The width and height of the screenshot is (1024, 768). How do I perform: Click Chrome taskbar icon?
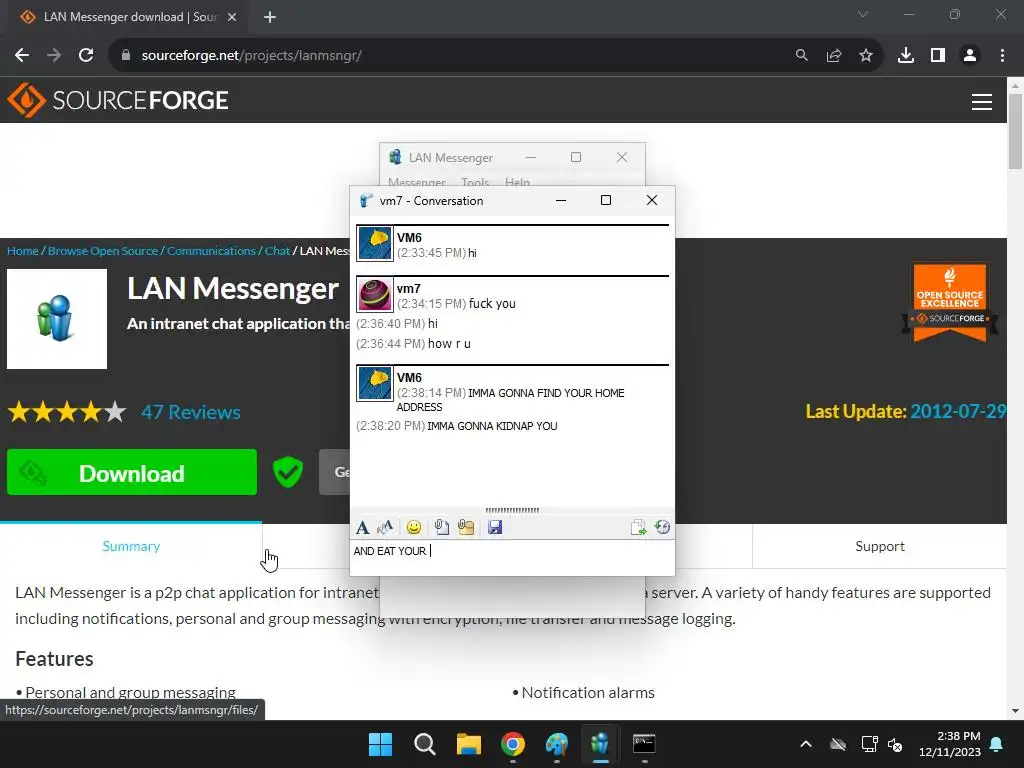[x=513, y=744]
